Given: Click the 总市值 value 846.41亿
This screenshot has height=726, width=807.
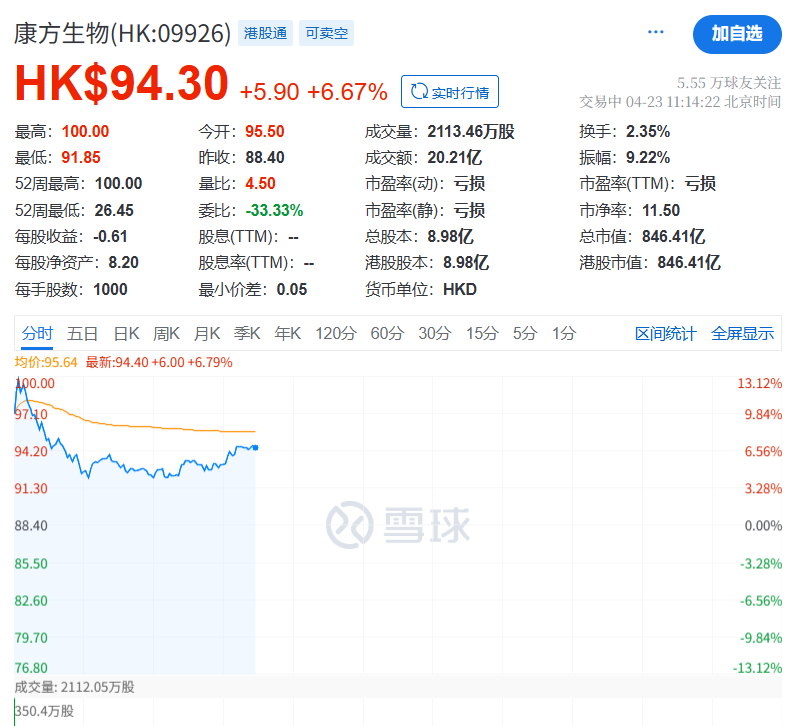Looking at the screenshot, I should point(673,237).
